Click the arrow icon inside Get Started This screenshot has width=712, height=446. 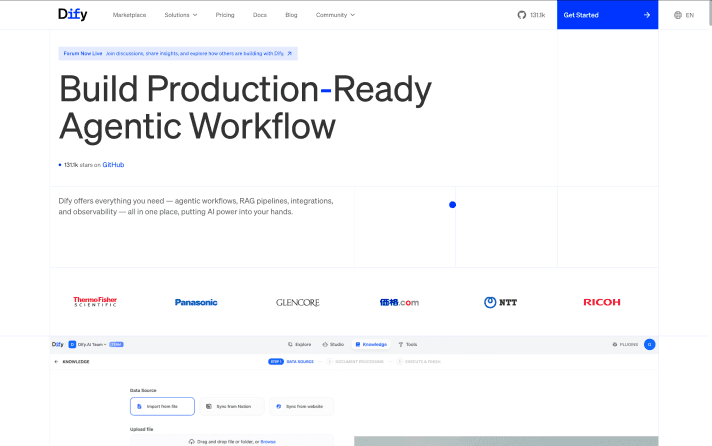tap(647, 15)
